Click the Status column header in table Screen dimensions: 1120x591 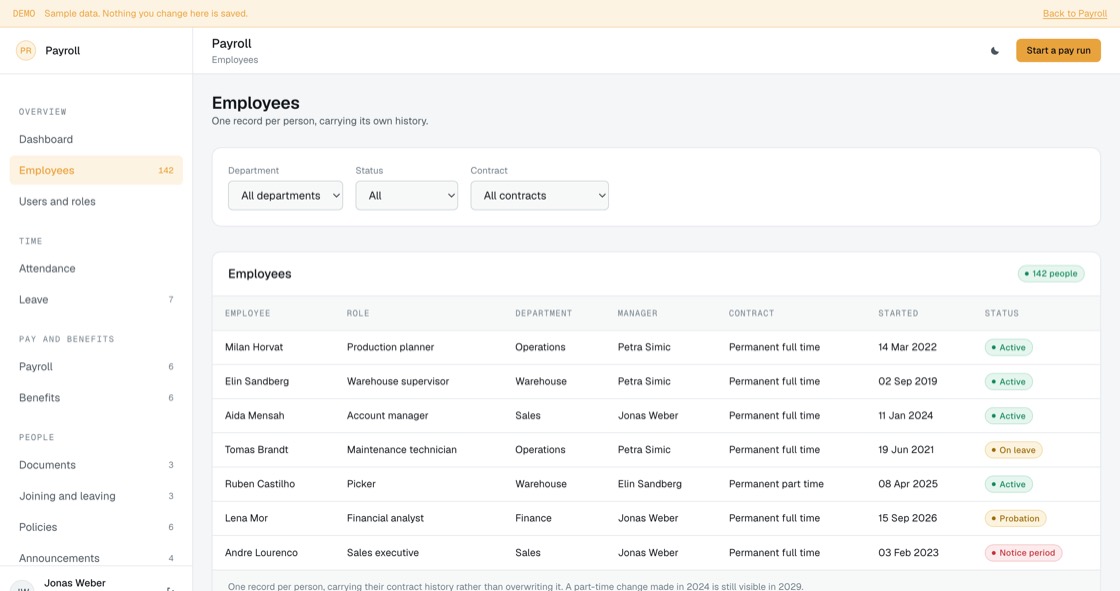point(1001,313)
